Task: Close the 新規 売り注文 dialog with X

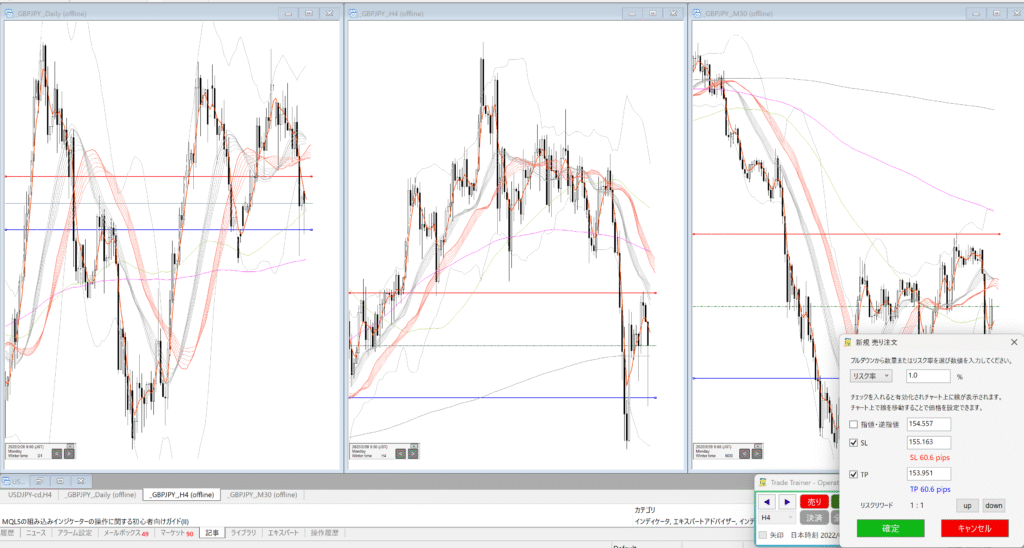Action: (x=1014, y=342)
